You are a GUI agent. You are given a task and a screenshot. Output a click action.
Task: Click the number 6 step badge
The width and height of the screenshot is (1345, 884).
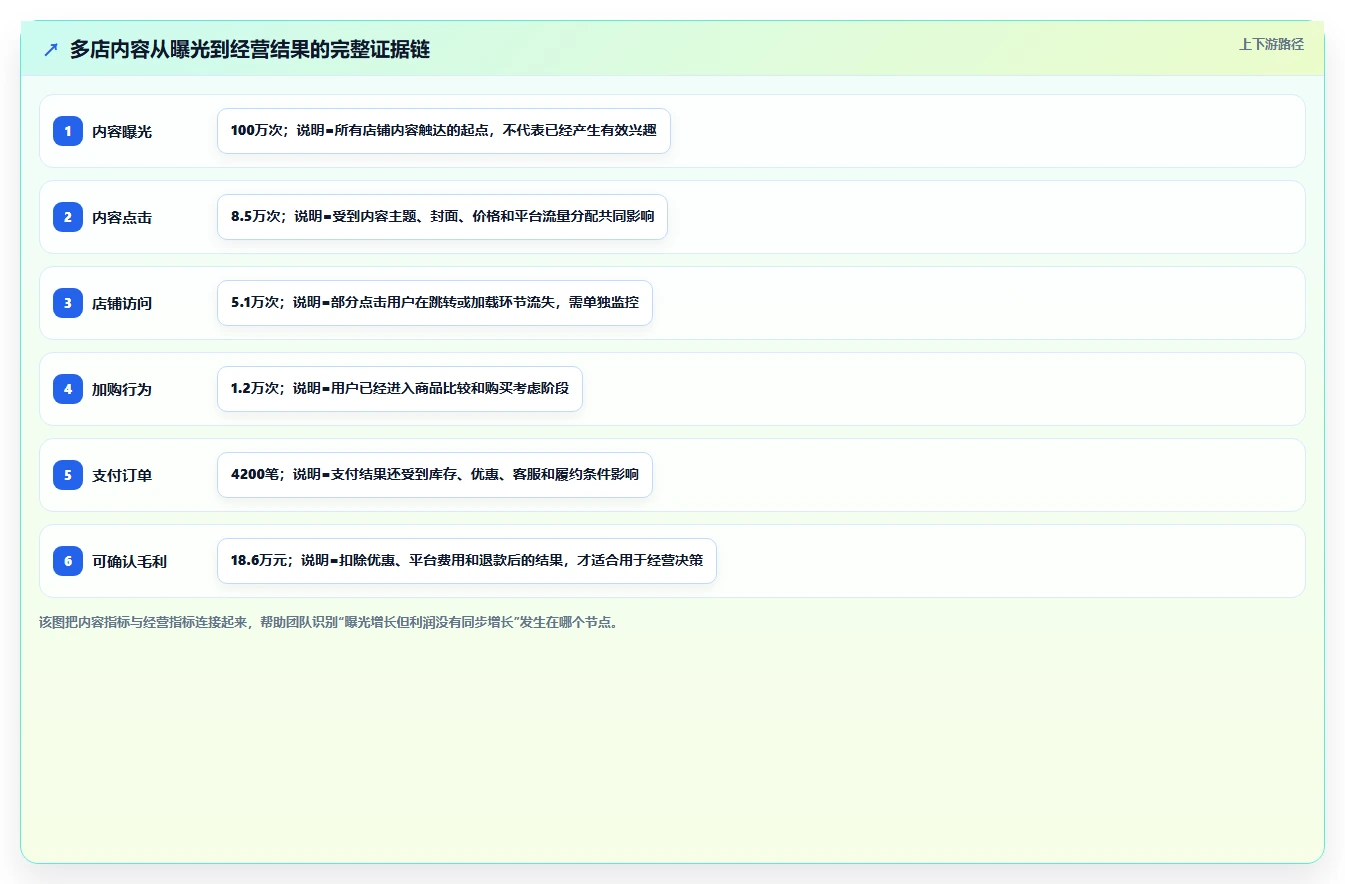(68, 561)
